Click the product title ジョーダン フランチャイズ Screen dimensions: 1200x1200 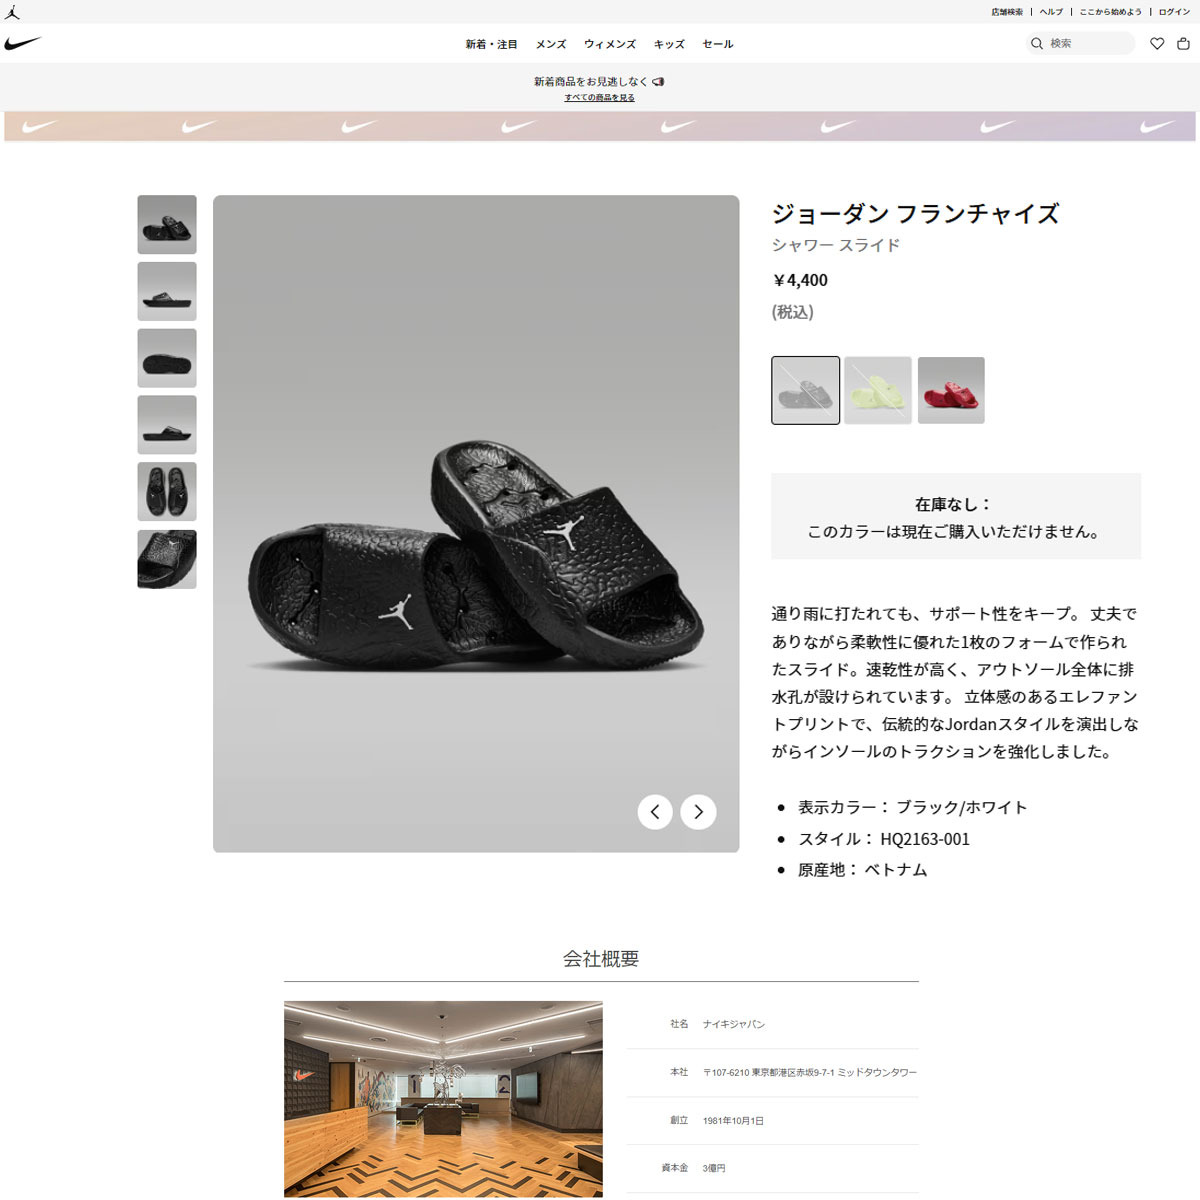click(915, 213)
